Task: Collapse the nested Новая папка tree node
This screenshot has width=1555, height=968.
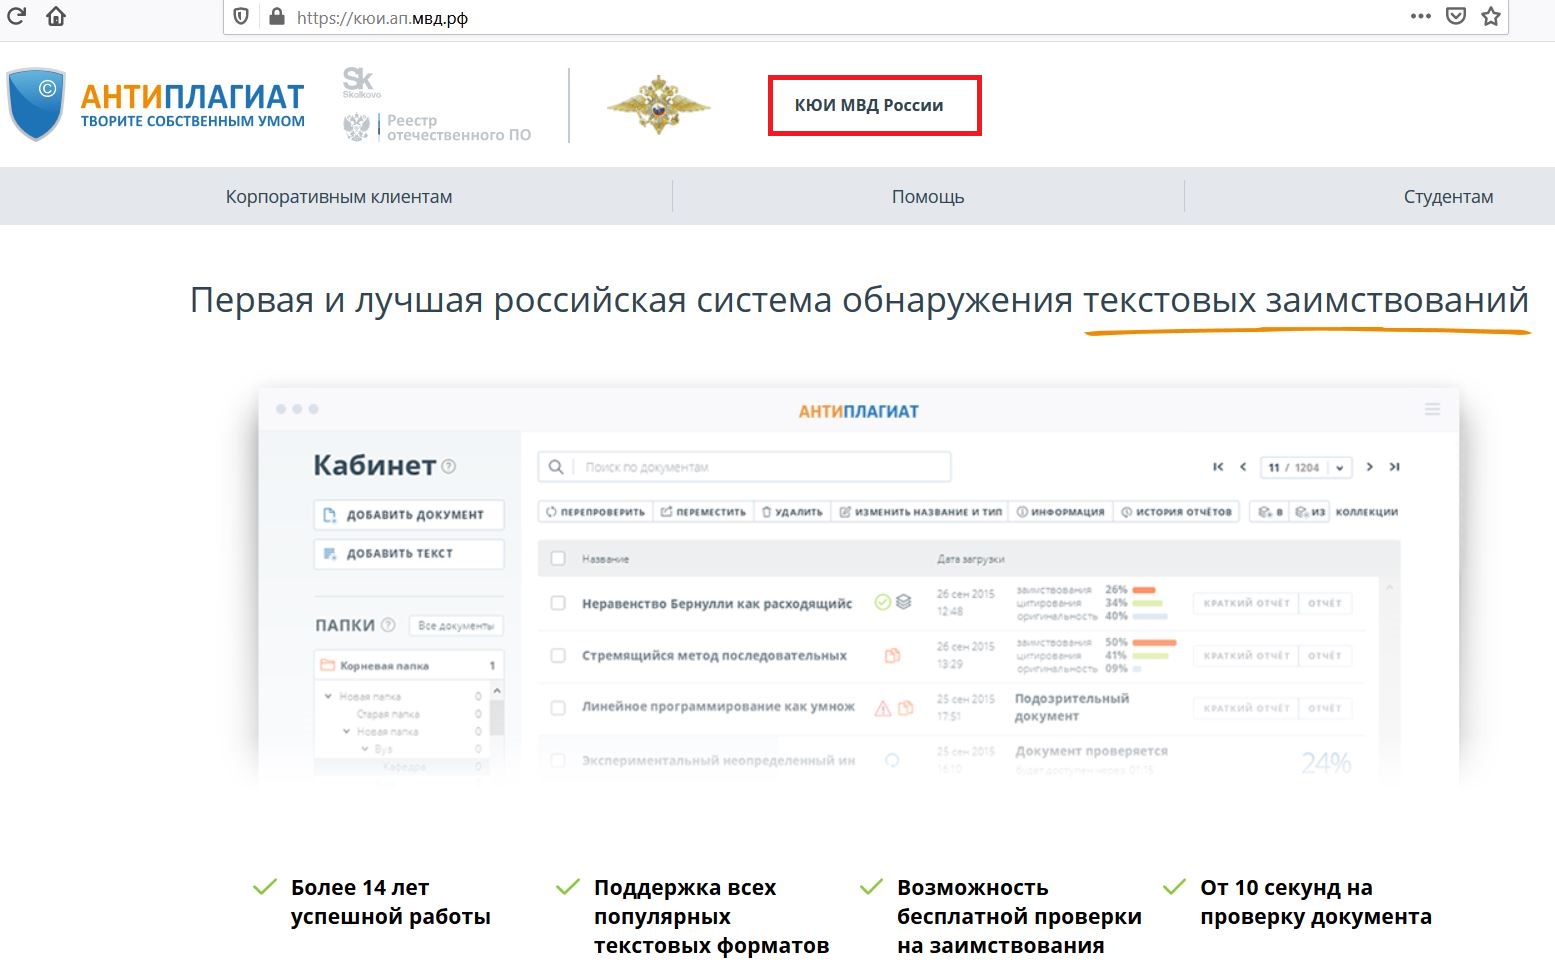Action: pyautogui.click(x=347, y=732)
